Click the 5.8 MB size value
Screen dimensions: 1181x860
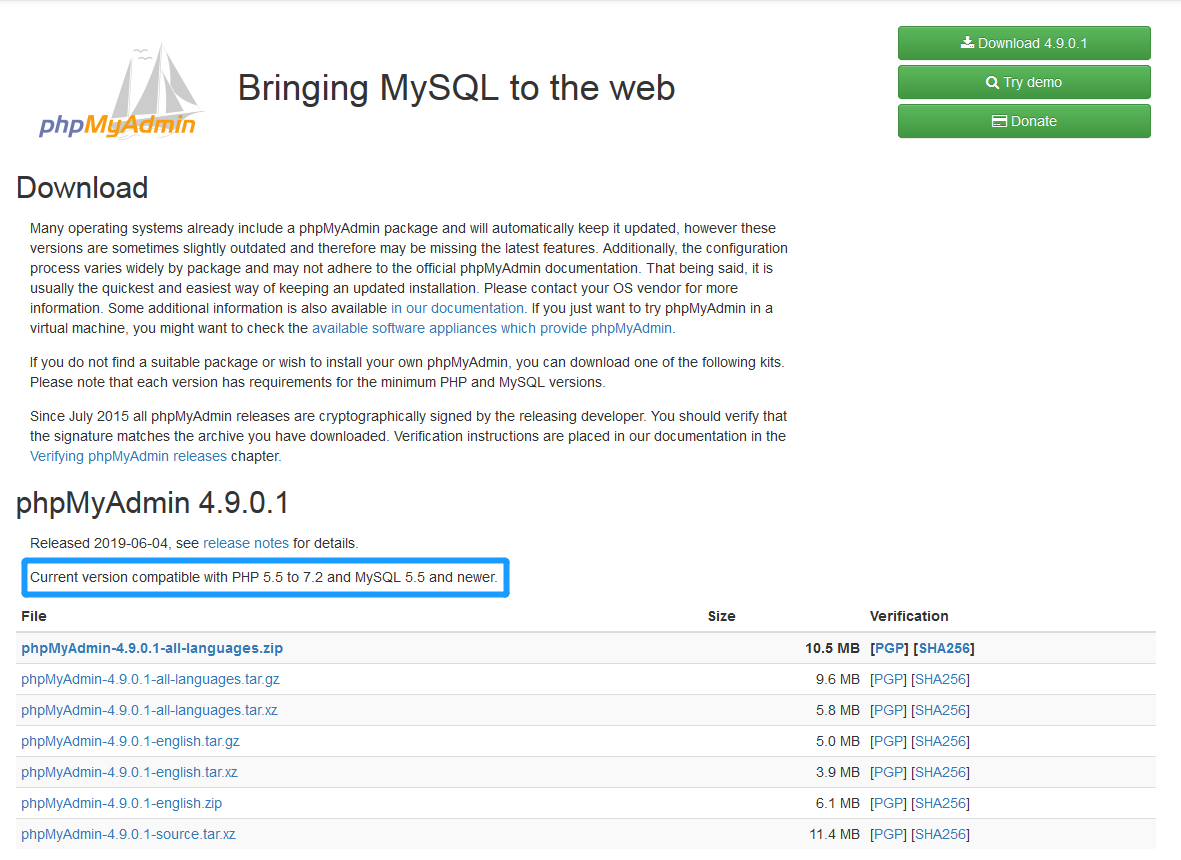pyautogui.click(x=838, y=710)
